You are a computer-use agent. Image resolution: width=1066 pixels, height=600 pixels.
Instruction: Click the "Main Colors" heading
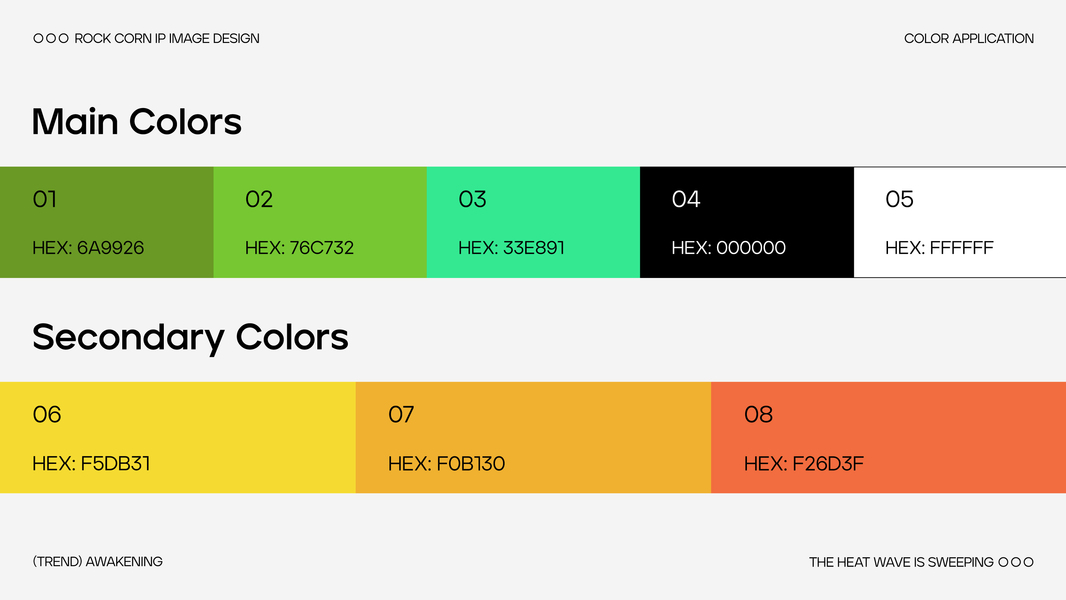[x=137, y=122]
